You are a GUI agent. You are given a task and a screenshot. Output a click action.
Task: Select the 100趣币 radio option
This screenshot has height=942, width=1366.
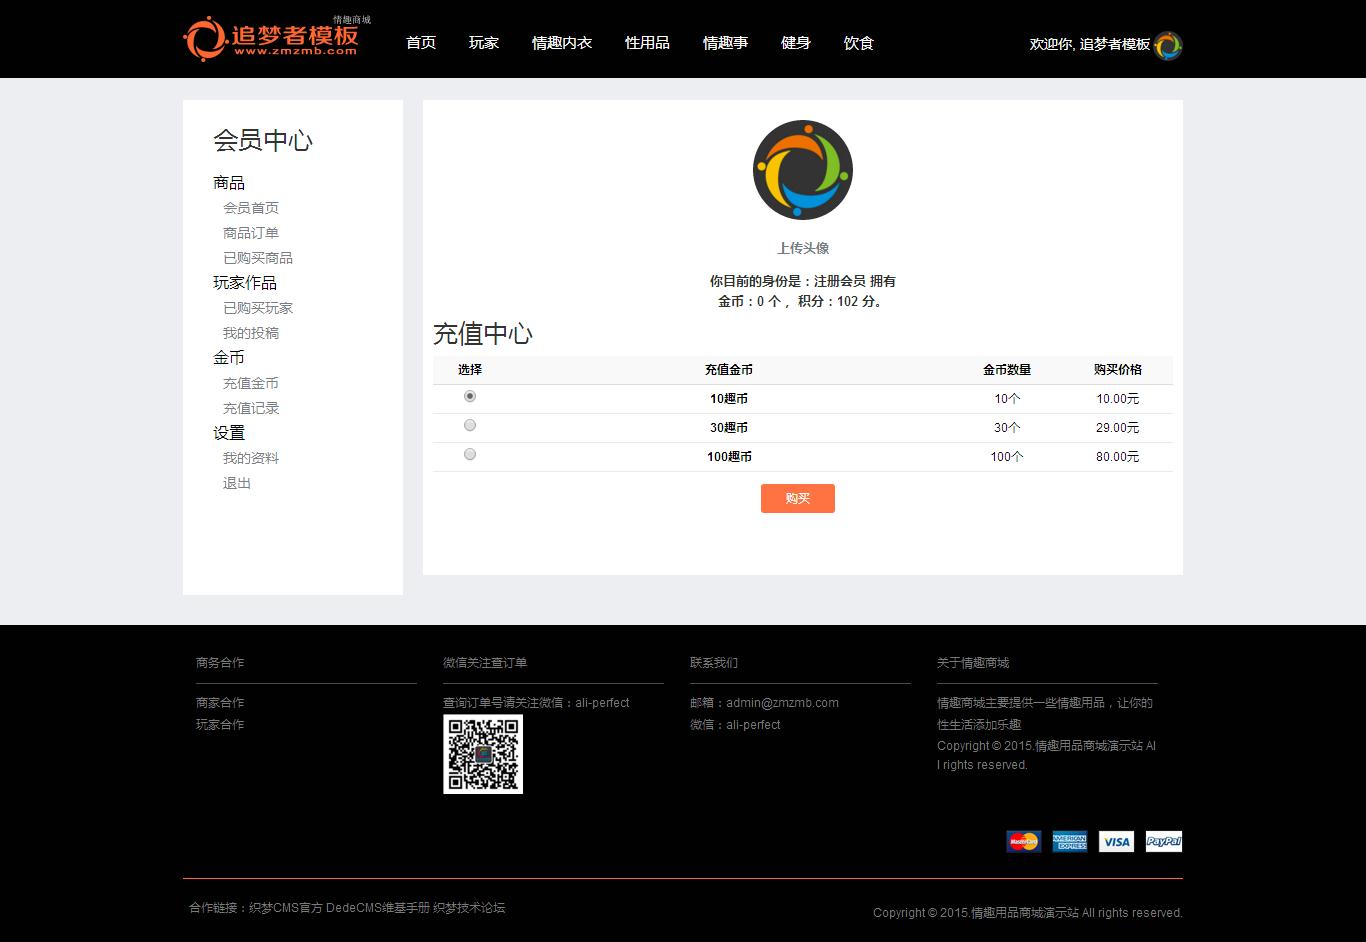pos(470,455)
